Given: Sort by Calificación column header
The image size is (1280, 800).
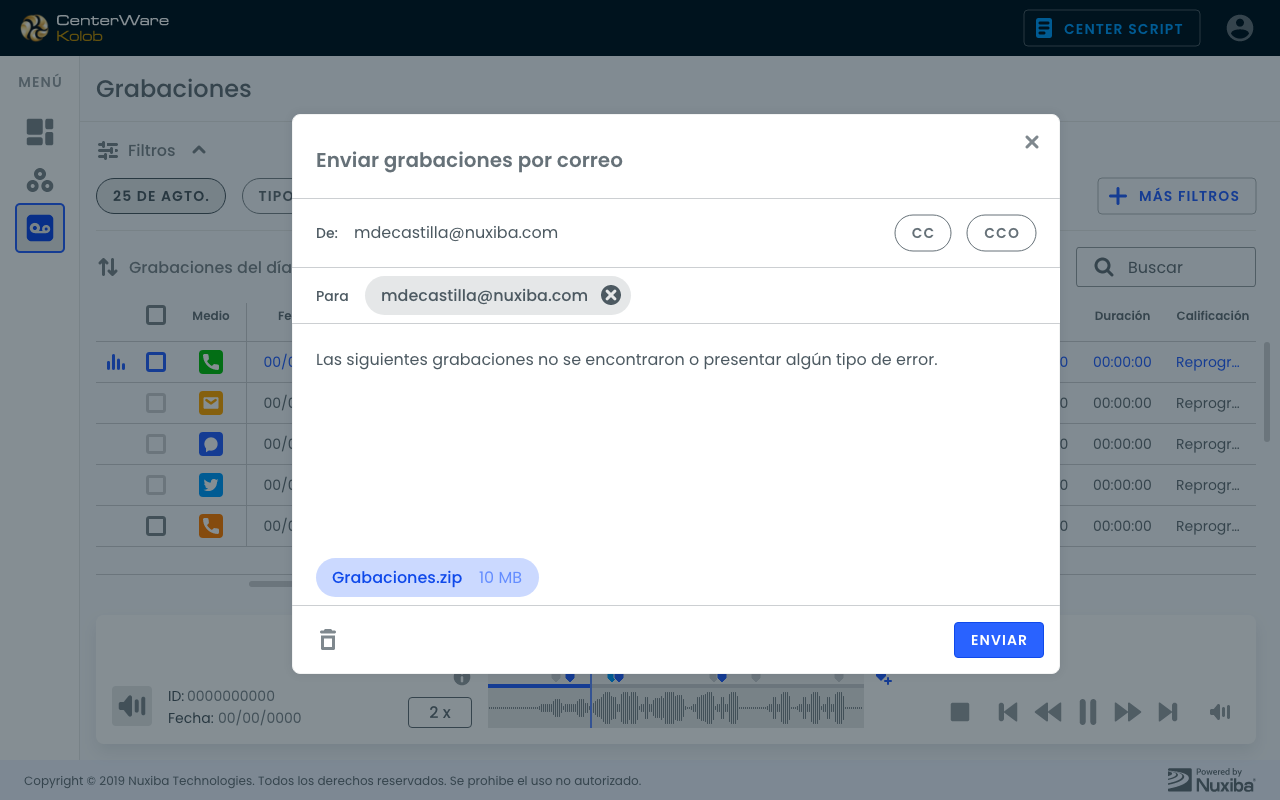Looking at the screenshot, I should click(x=1212, y=315).
